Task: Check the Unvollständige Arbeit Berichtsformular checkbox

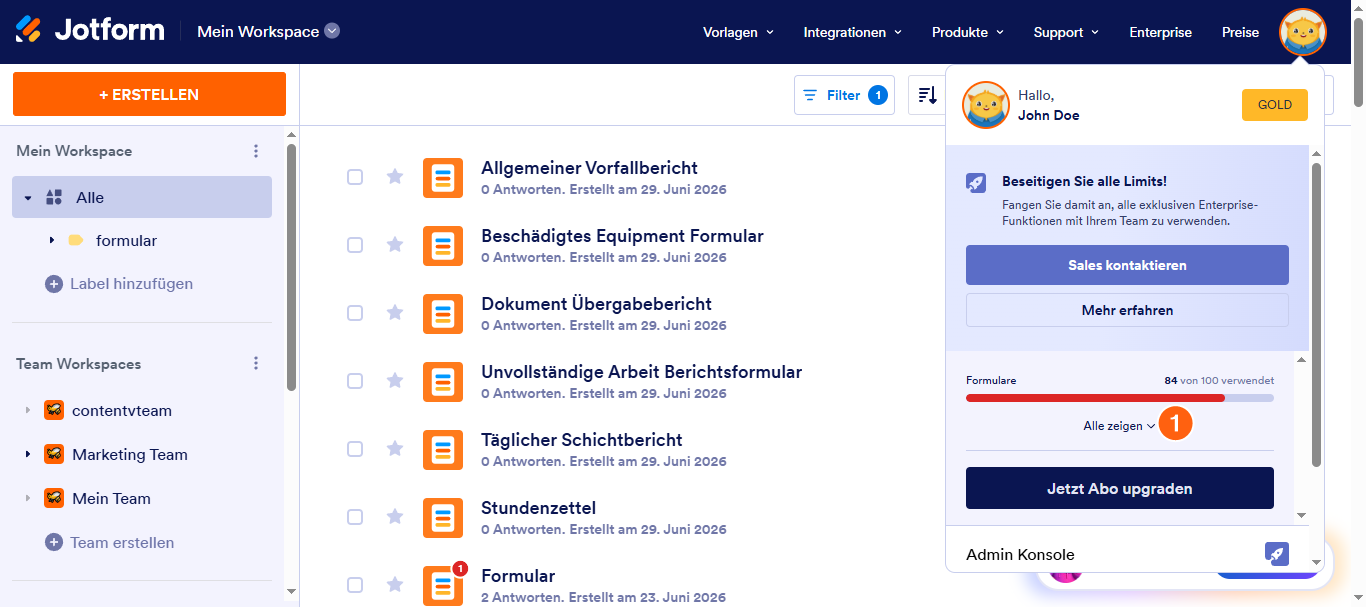Action: [x=355, y=381]
